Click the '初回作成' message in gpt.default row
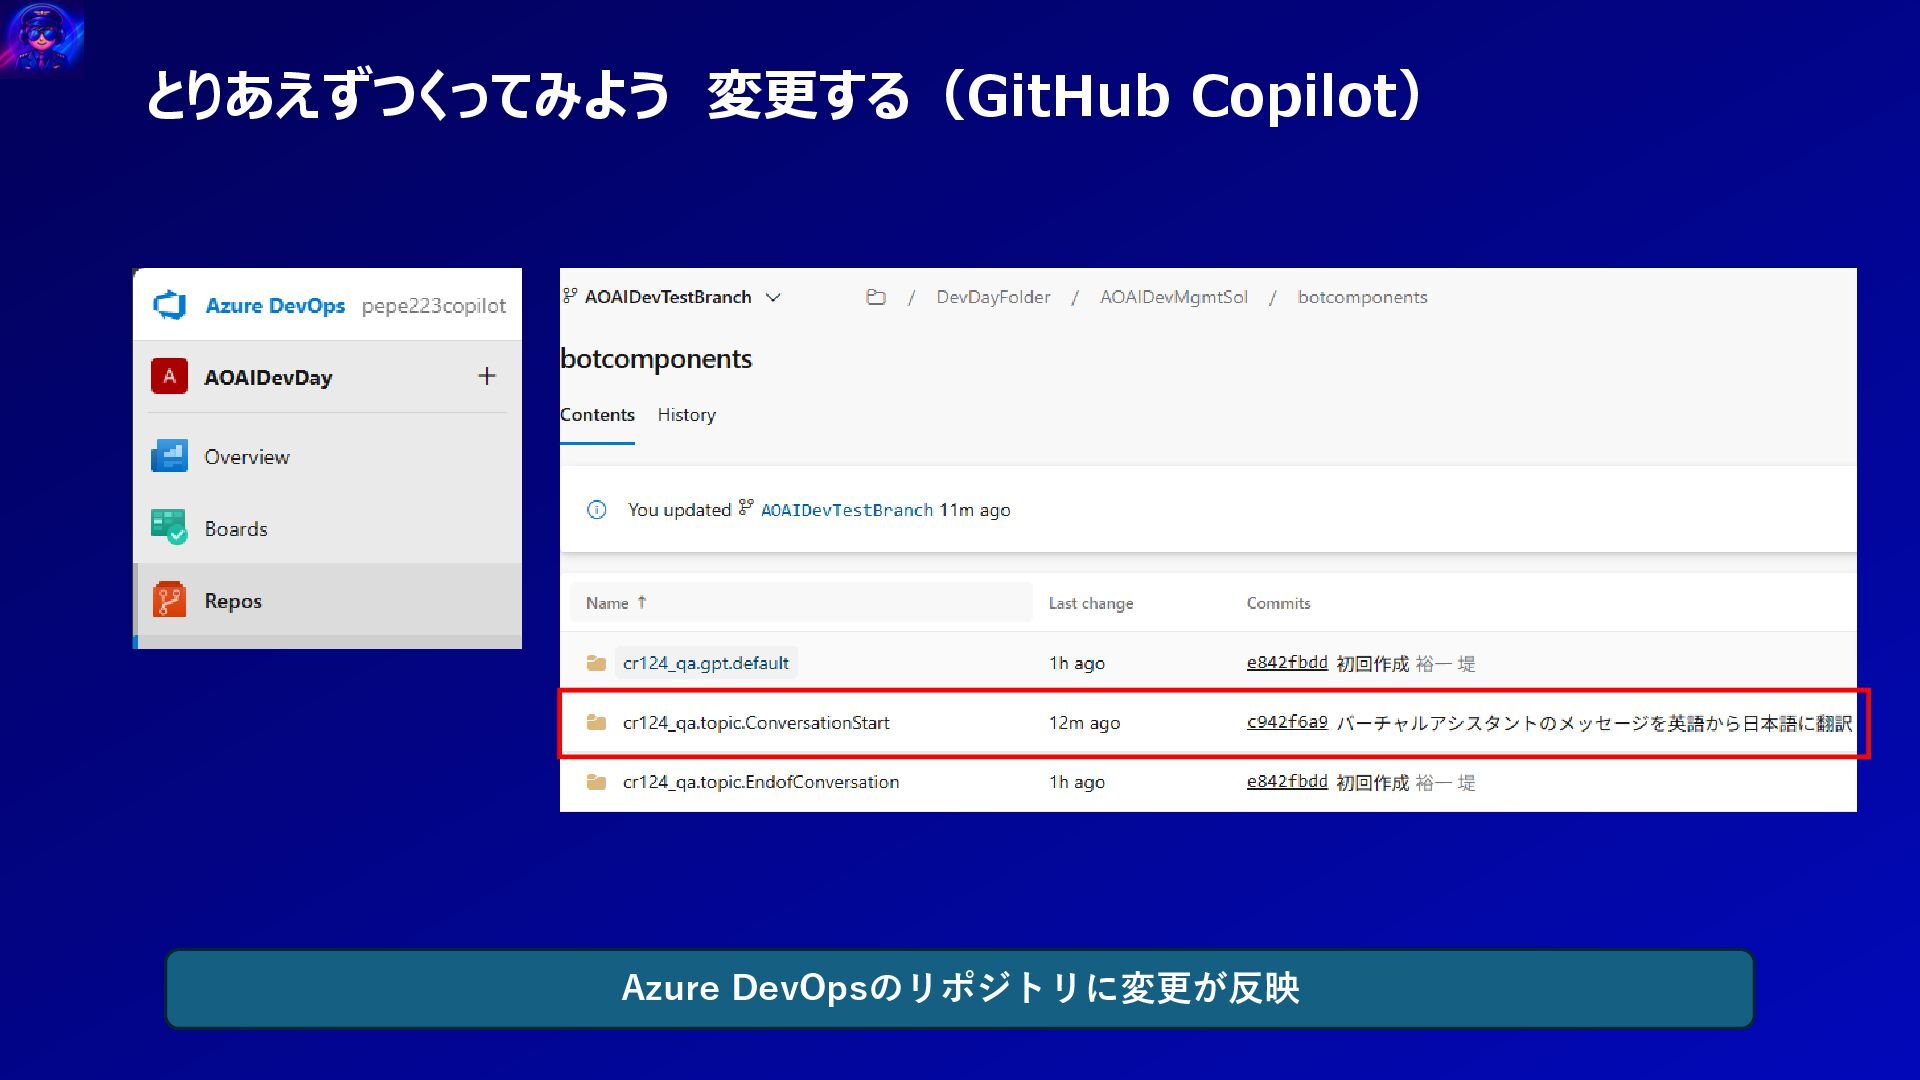 coord(1372,664)
